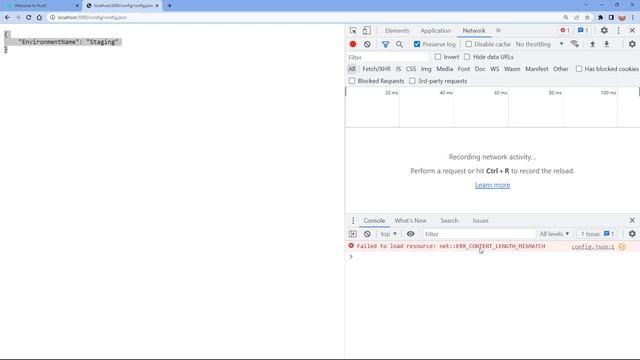Viewport: 640px width, 360px height.
Task: Activate the inspect element picker icon
Action: tap(353, 31)
